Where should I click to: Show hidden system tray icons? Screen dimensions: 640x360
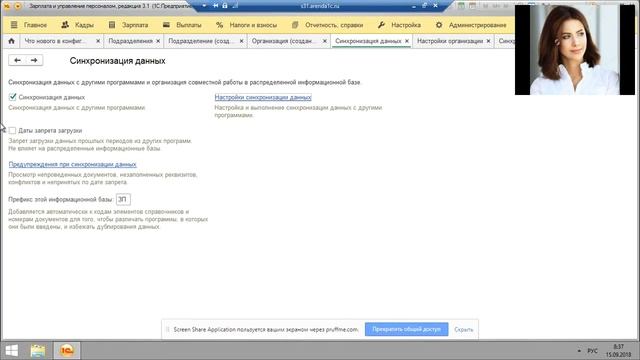point(579,351)
